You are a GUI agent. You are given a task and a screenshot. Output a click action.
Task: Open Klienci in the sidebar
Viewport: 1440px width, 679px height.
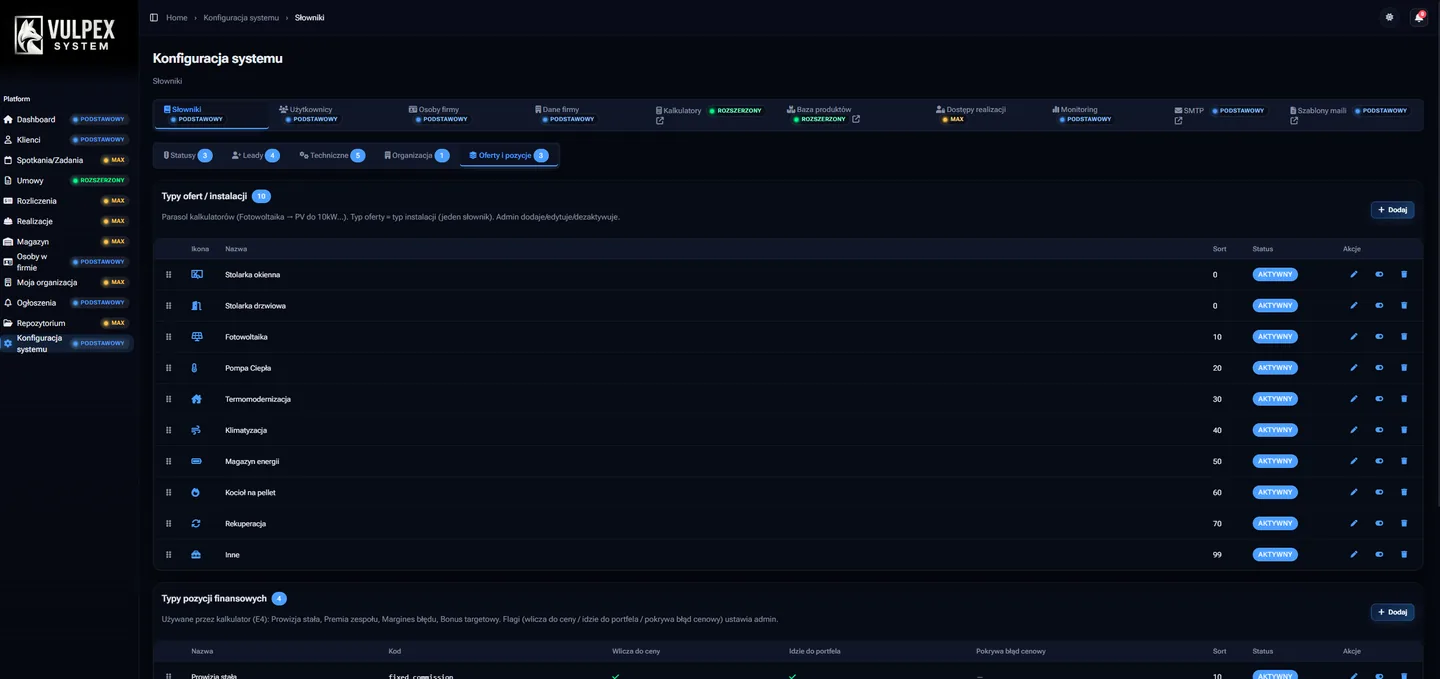point(66,140)
